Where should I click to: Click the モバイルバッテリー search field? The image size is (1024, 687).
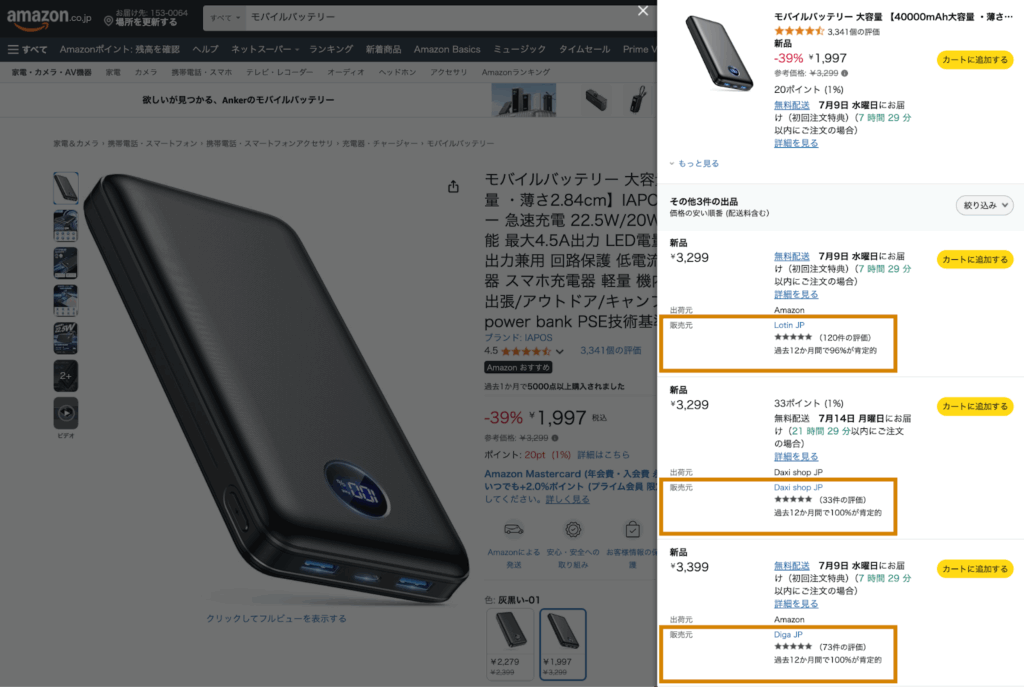point(438,18)
